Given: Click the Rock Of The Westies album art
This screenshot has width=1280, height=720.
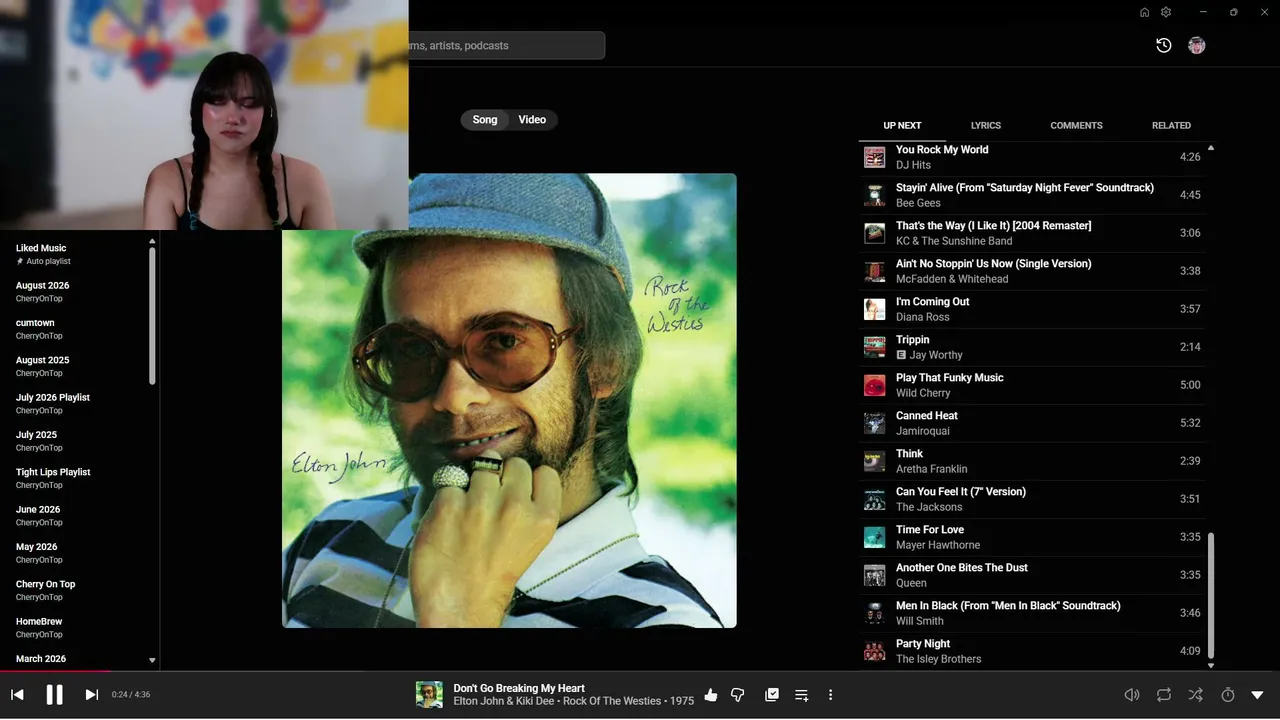Looking at the screenshot, I should point(509,401).
